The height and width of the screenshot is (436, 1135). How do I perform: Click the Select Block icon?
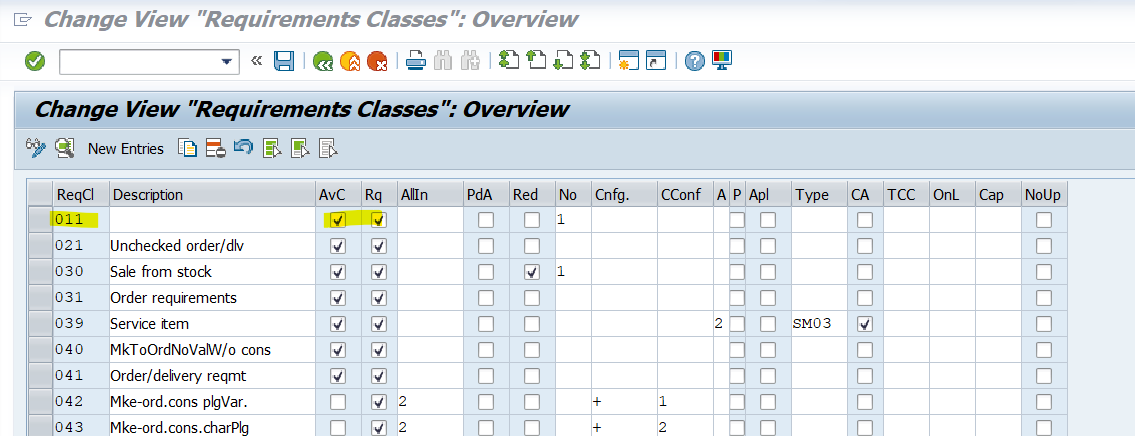click(x=300, y=148)
